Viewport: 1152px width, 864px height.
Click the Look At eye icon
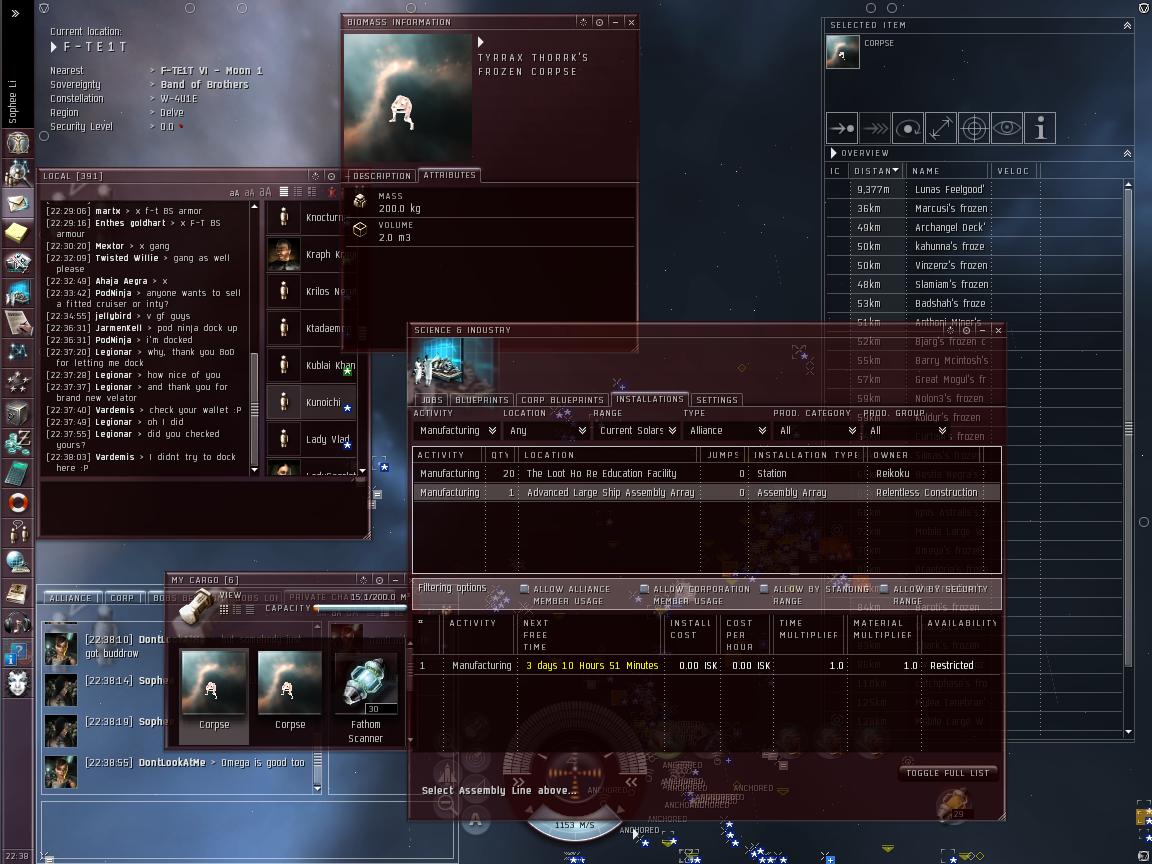[1007, 129]
